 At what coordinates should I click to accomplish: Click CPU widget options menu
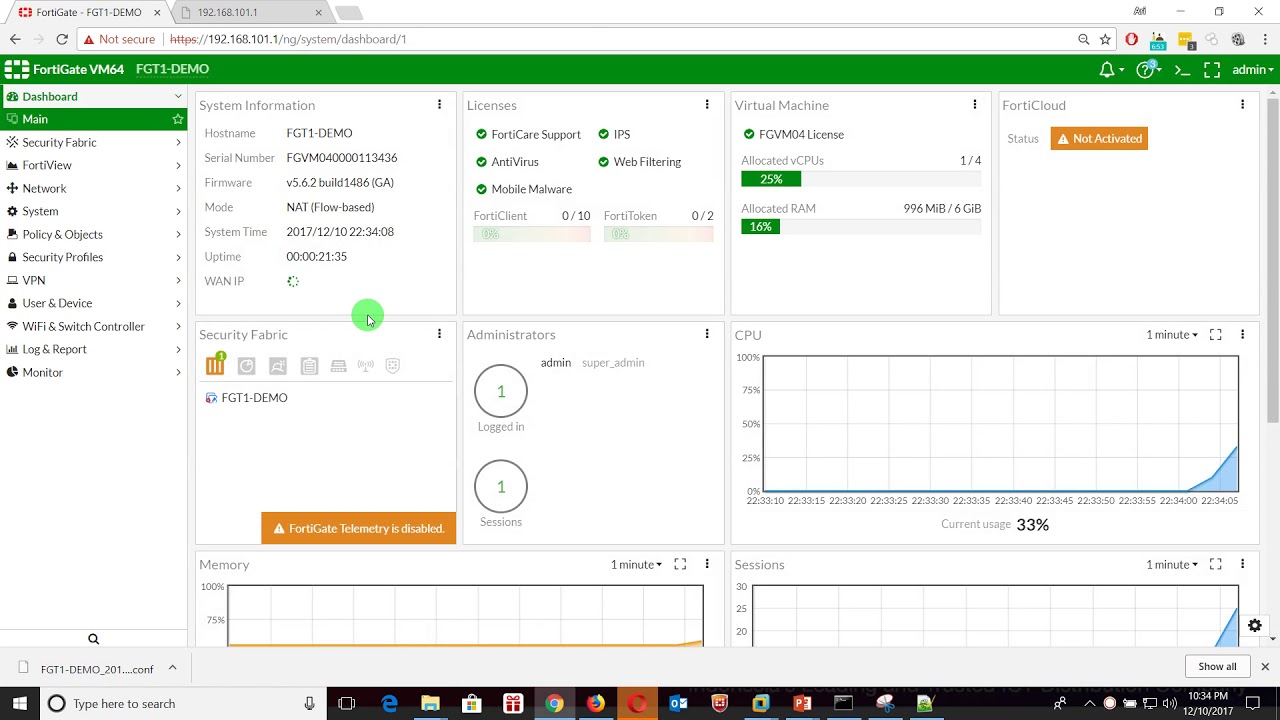[1243, 335]
